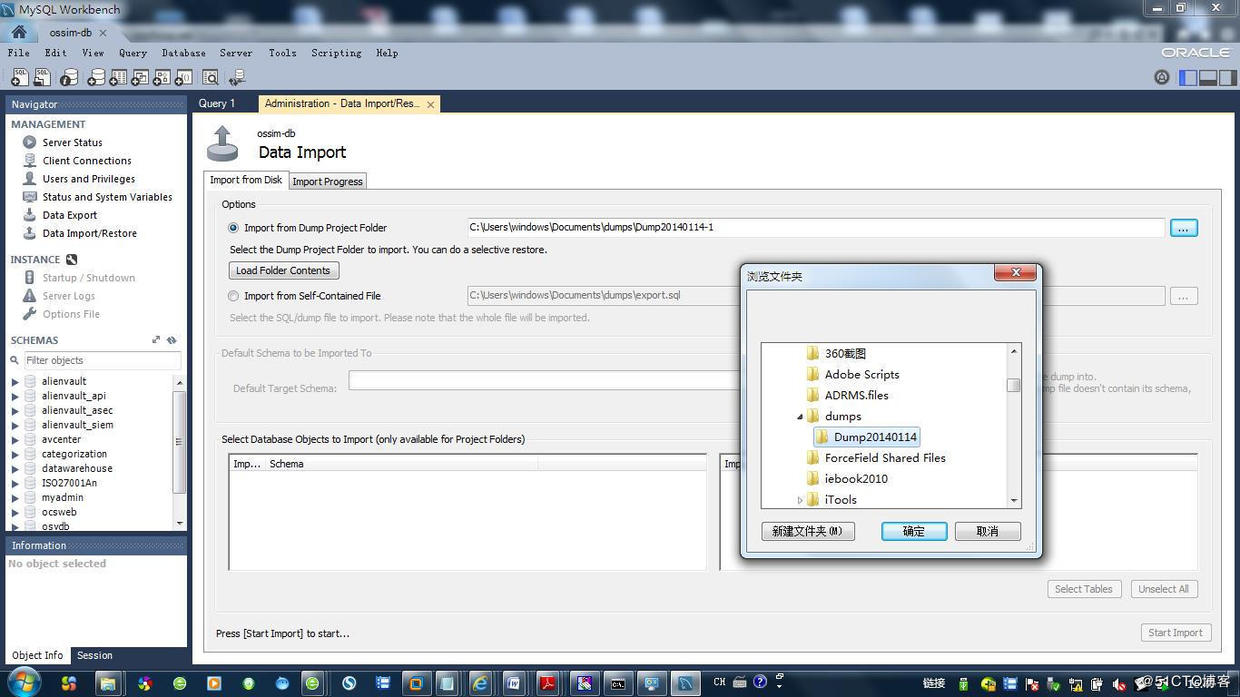Image resolution: width=1240 pixels, height=697 pixels.
Task: Open the Server menu
Action: (236, 53)
